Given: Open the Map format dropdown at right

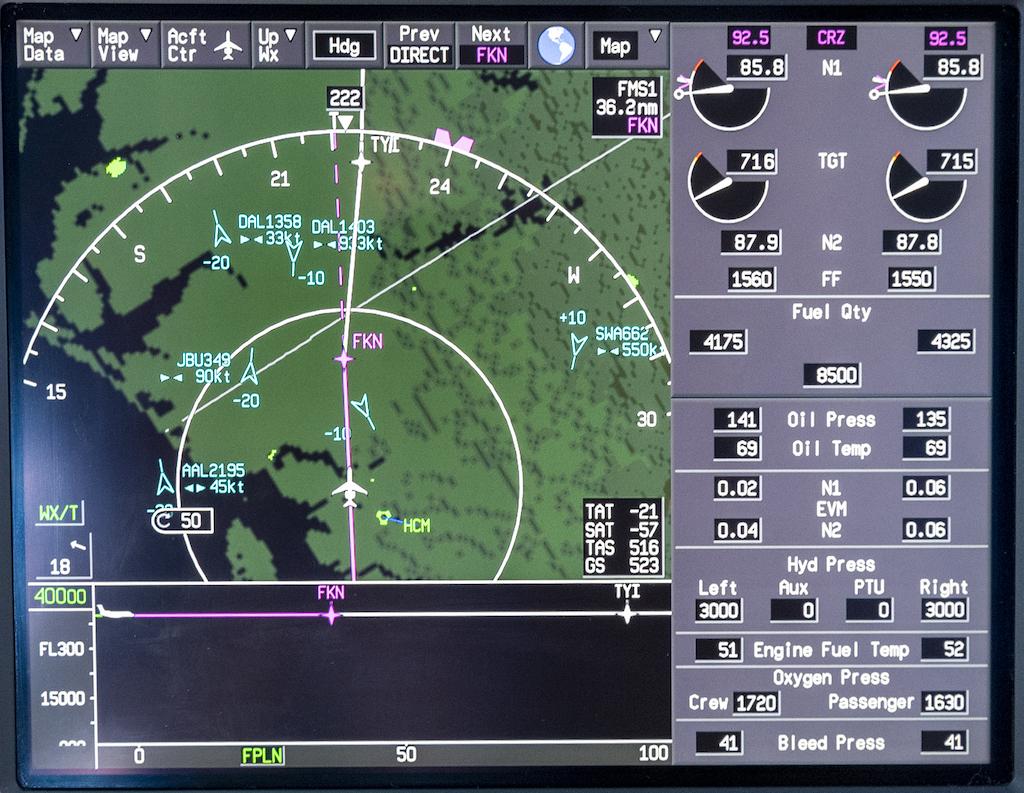Looking at the screenshot, I should [628, 46].
